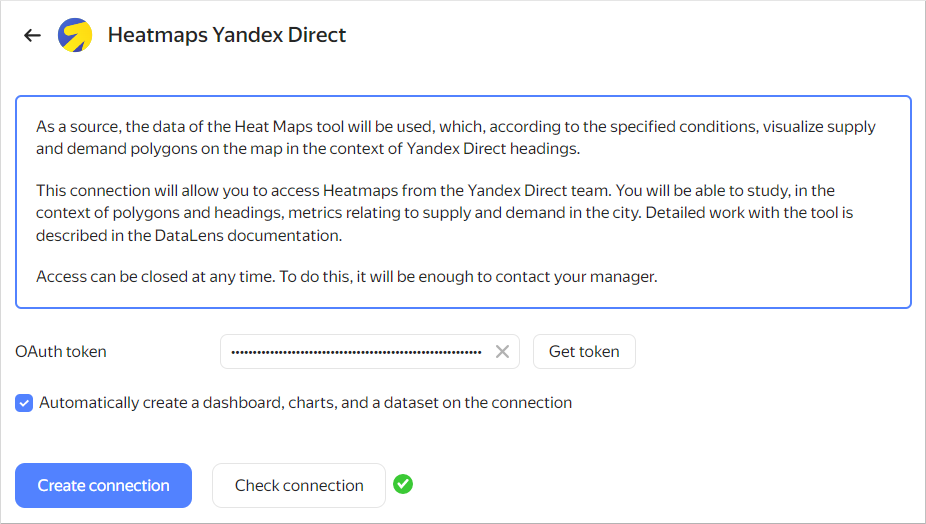Screen dimensions: 926x524
Task: Click the 'Access can be closed' sentence
Action: [346, 277]
